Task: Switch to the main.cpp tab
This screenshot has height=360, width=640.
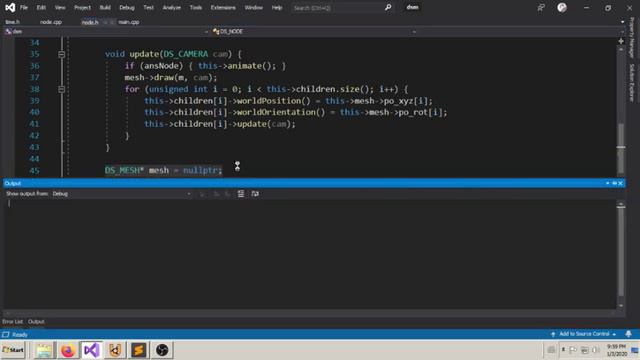Action: click(x=129, y=22)
